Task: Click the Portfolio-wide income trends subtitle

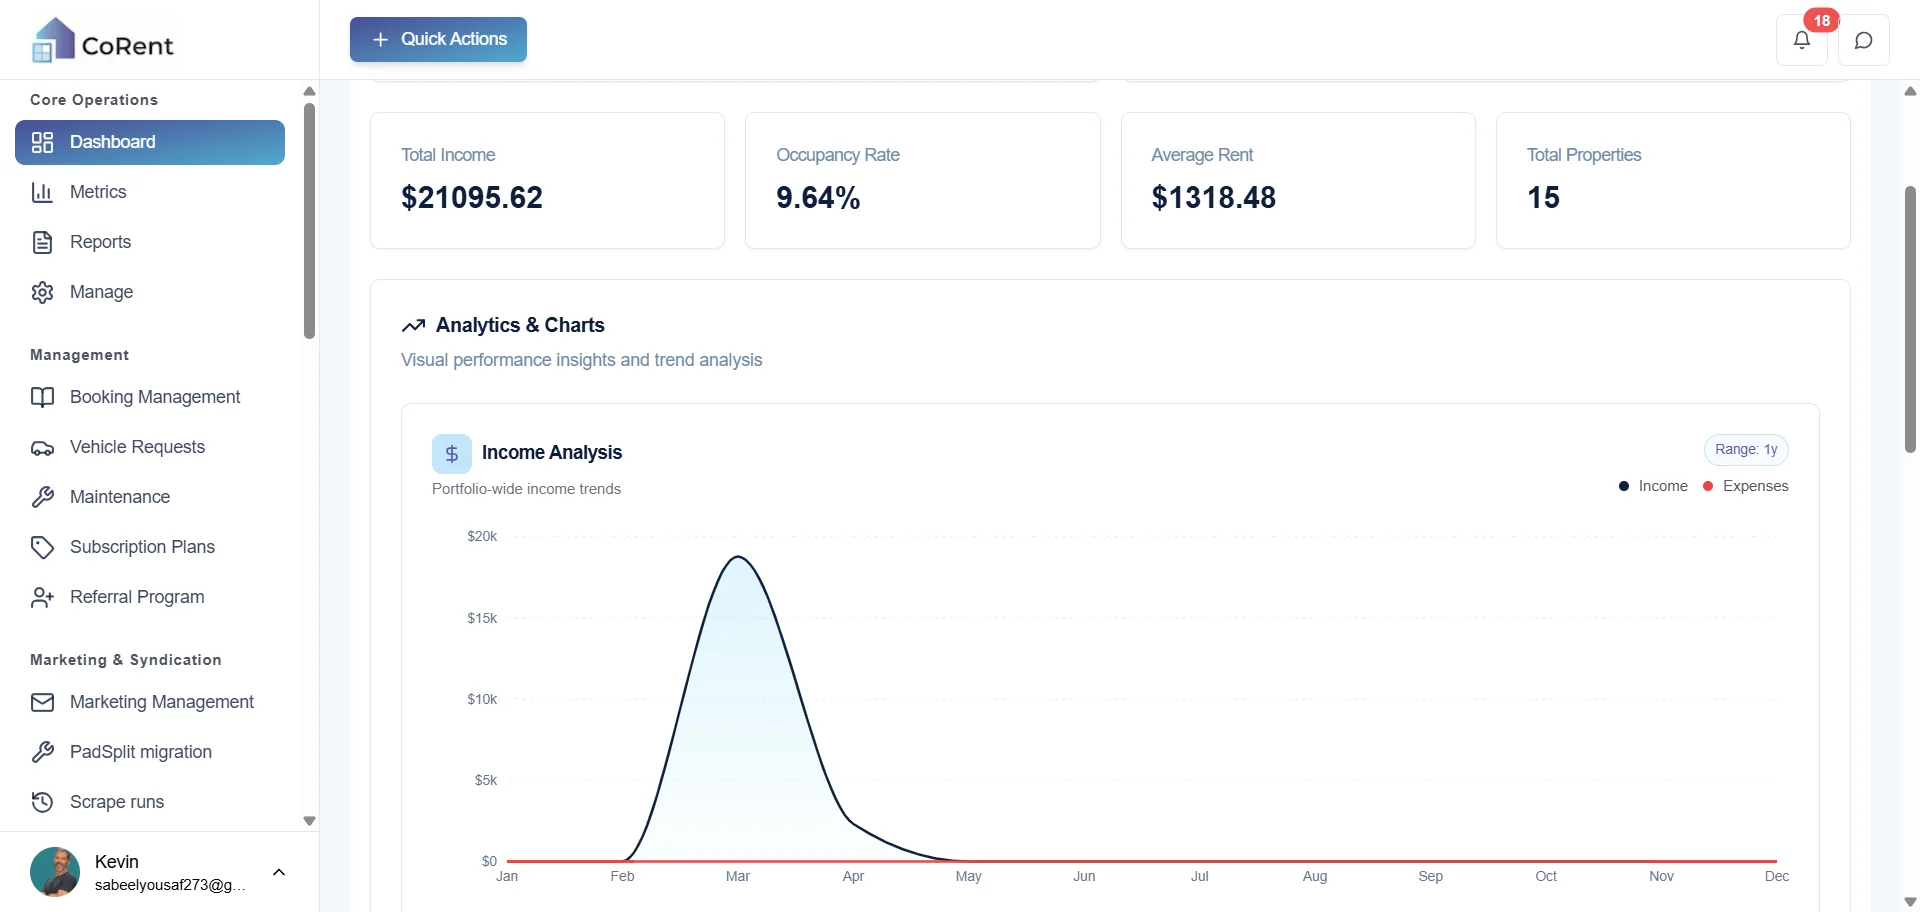Action: pos(526,489)
